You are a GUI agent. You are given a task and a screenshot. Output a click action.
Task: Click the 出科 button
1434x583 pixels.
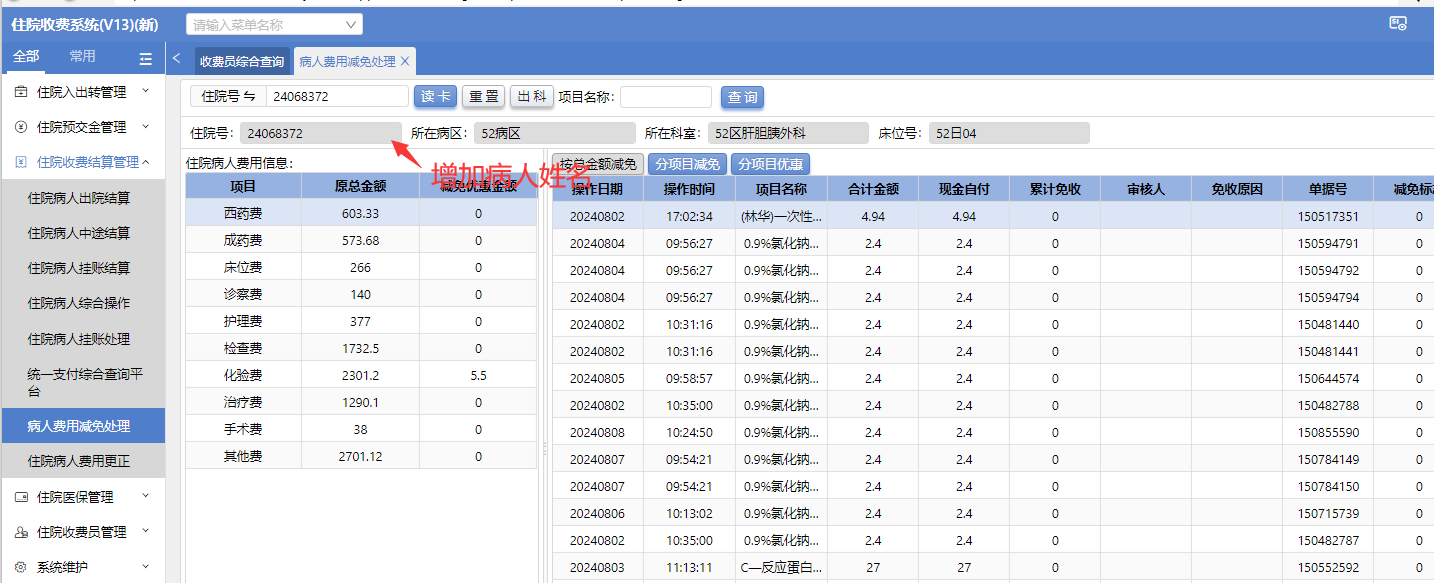[532, 96]
